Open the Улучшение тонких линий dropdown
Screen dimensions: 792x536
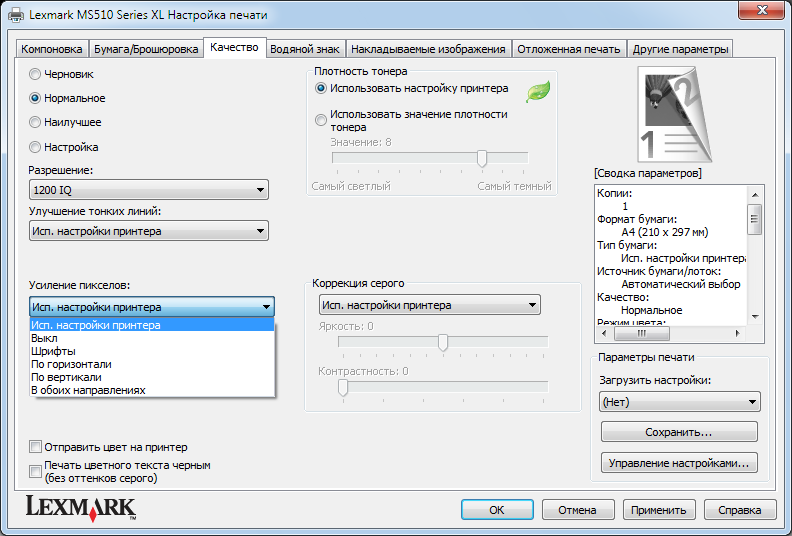pos(148,231)
